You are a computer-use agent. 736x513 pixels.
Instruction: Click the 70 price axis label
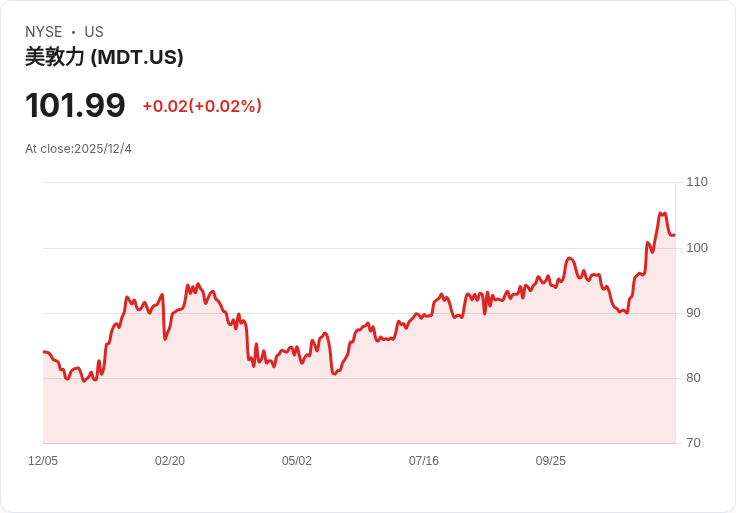[x=693, y=443]
